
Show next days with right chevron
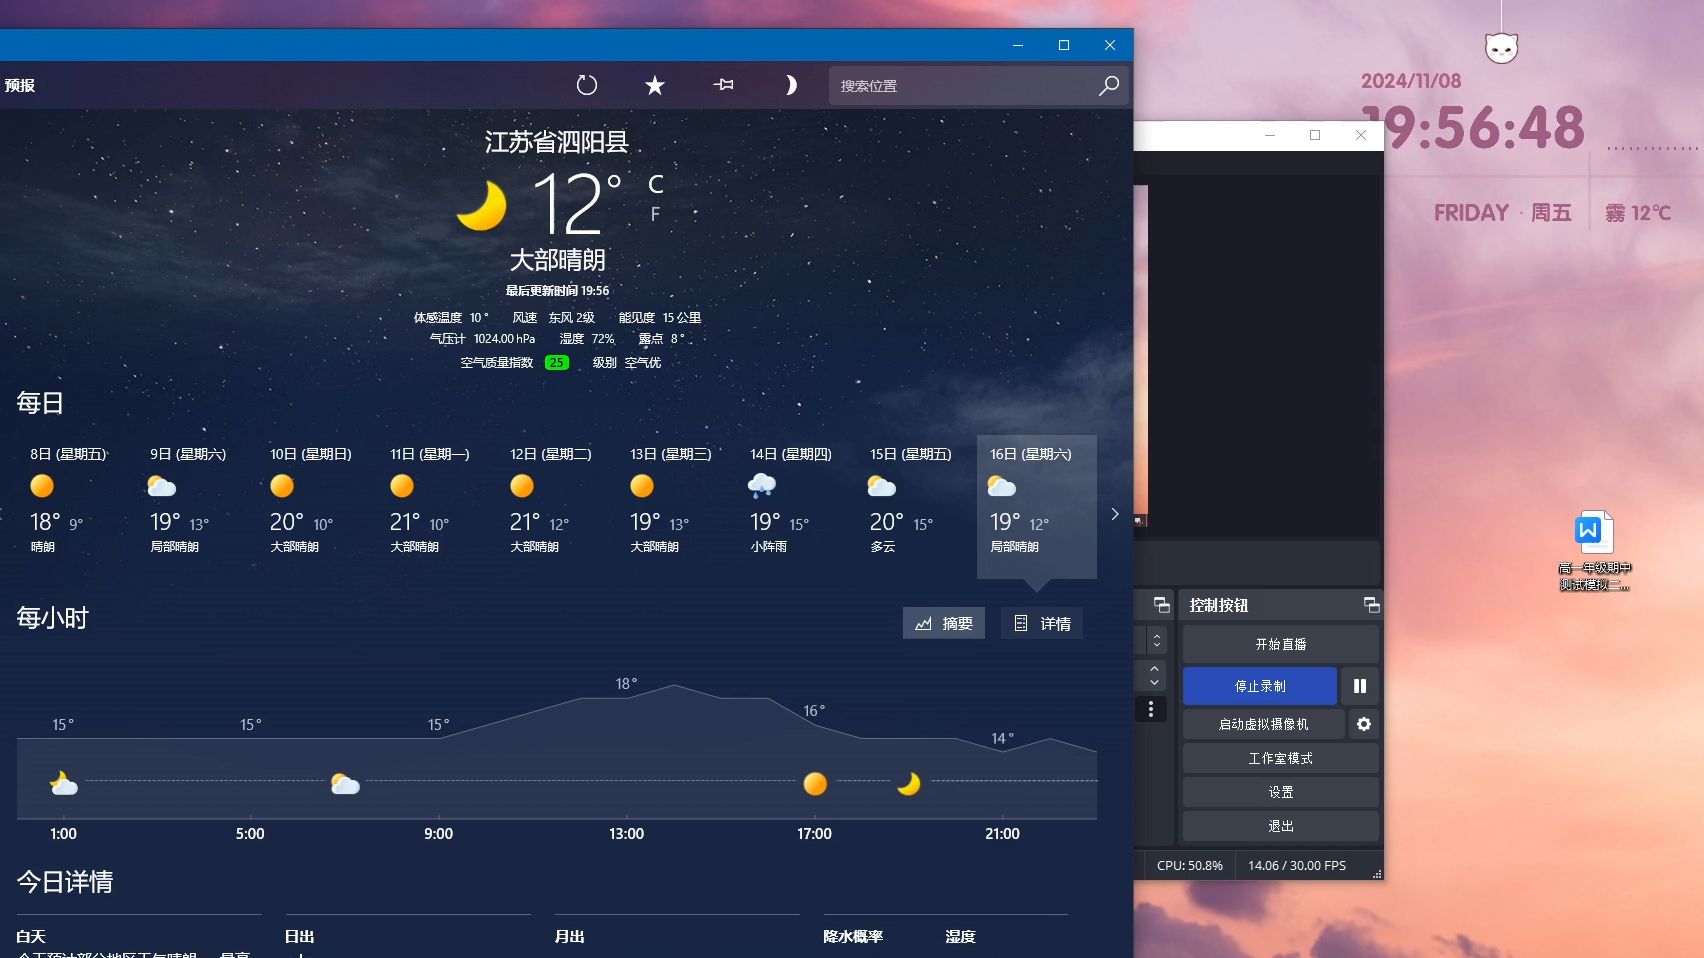click(x=1115, y=514)
